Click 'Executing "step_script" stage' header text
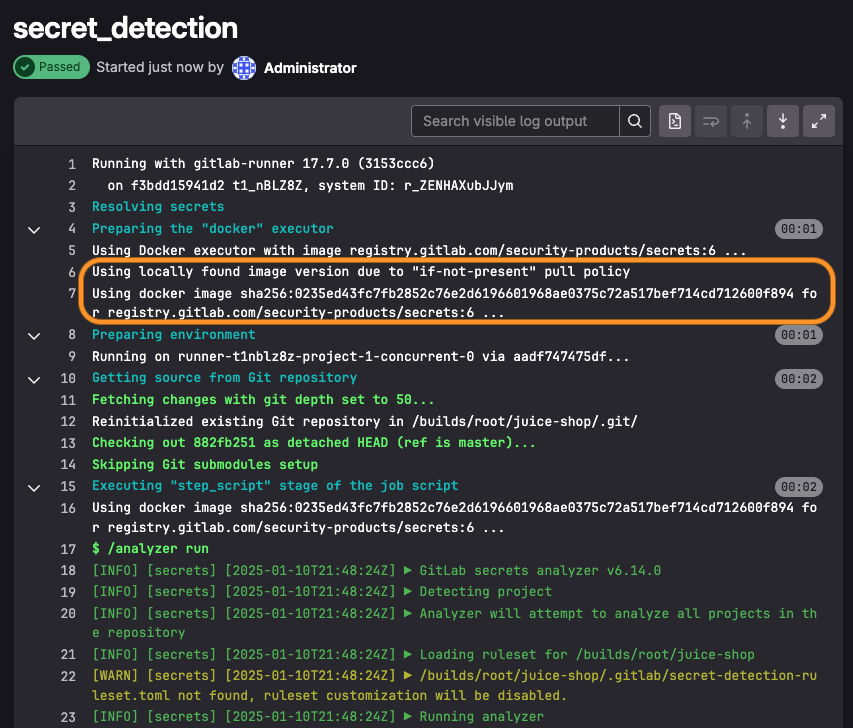Image resolution: width=853 pixels, height=728 pixels. tap(275, 486)
